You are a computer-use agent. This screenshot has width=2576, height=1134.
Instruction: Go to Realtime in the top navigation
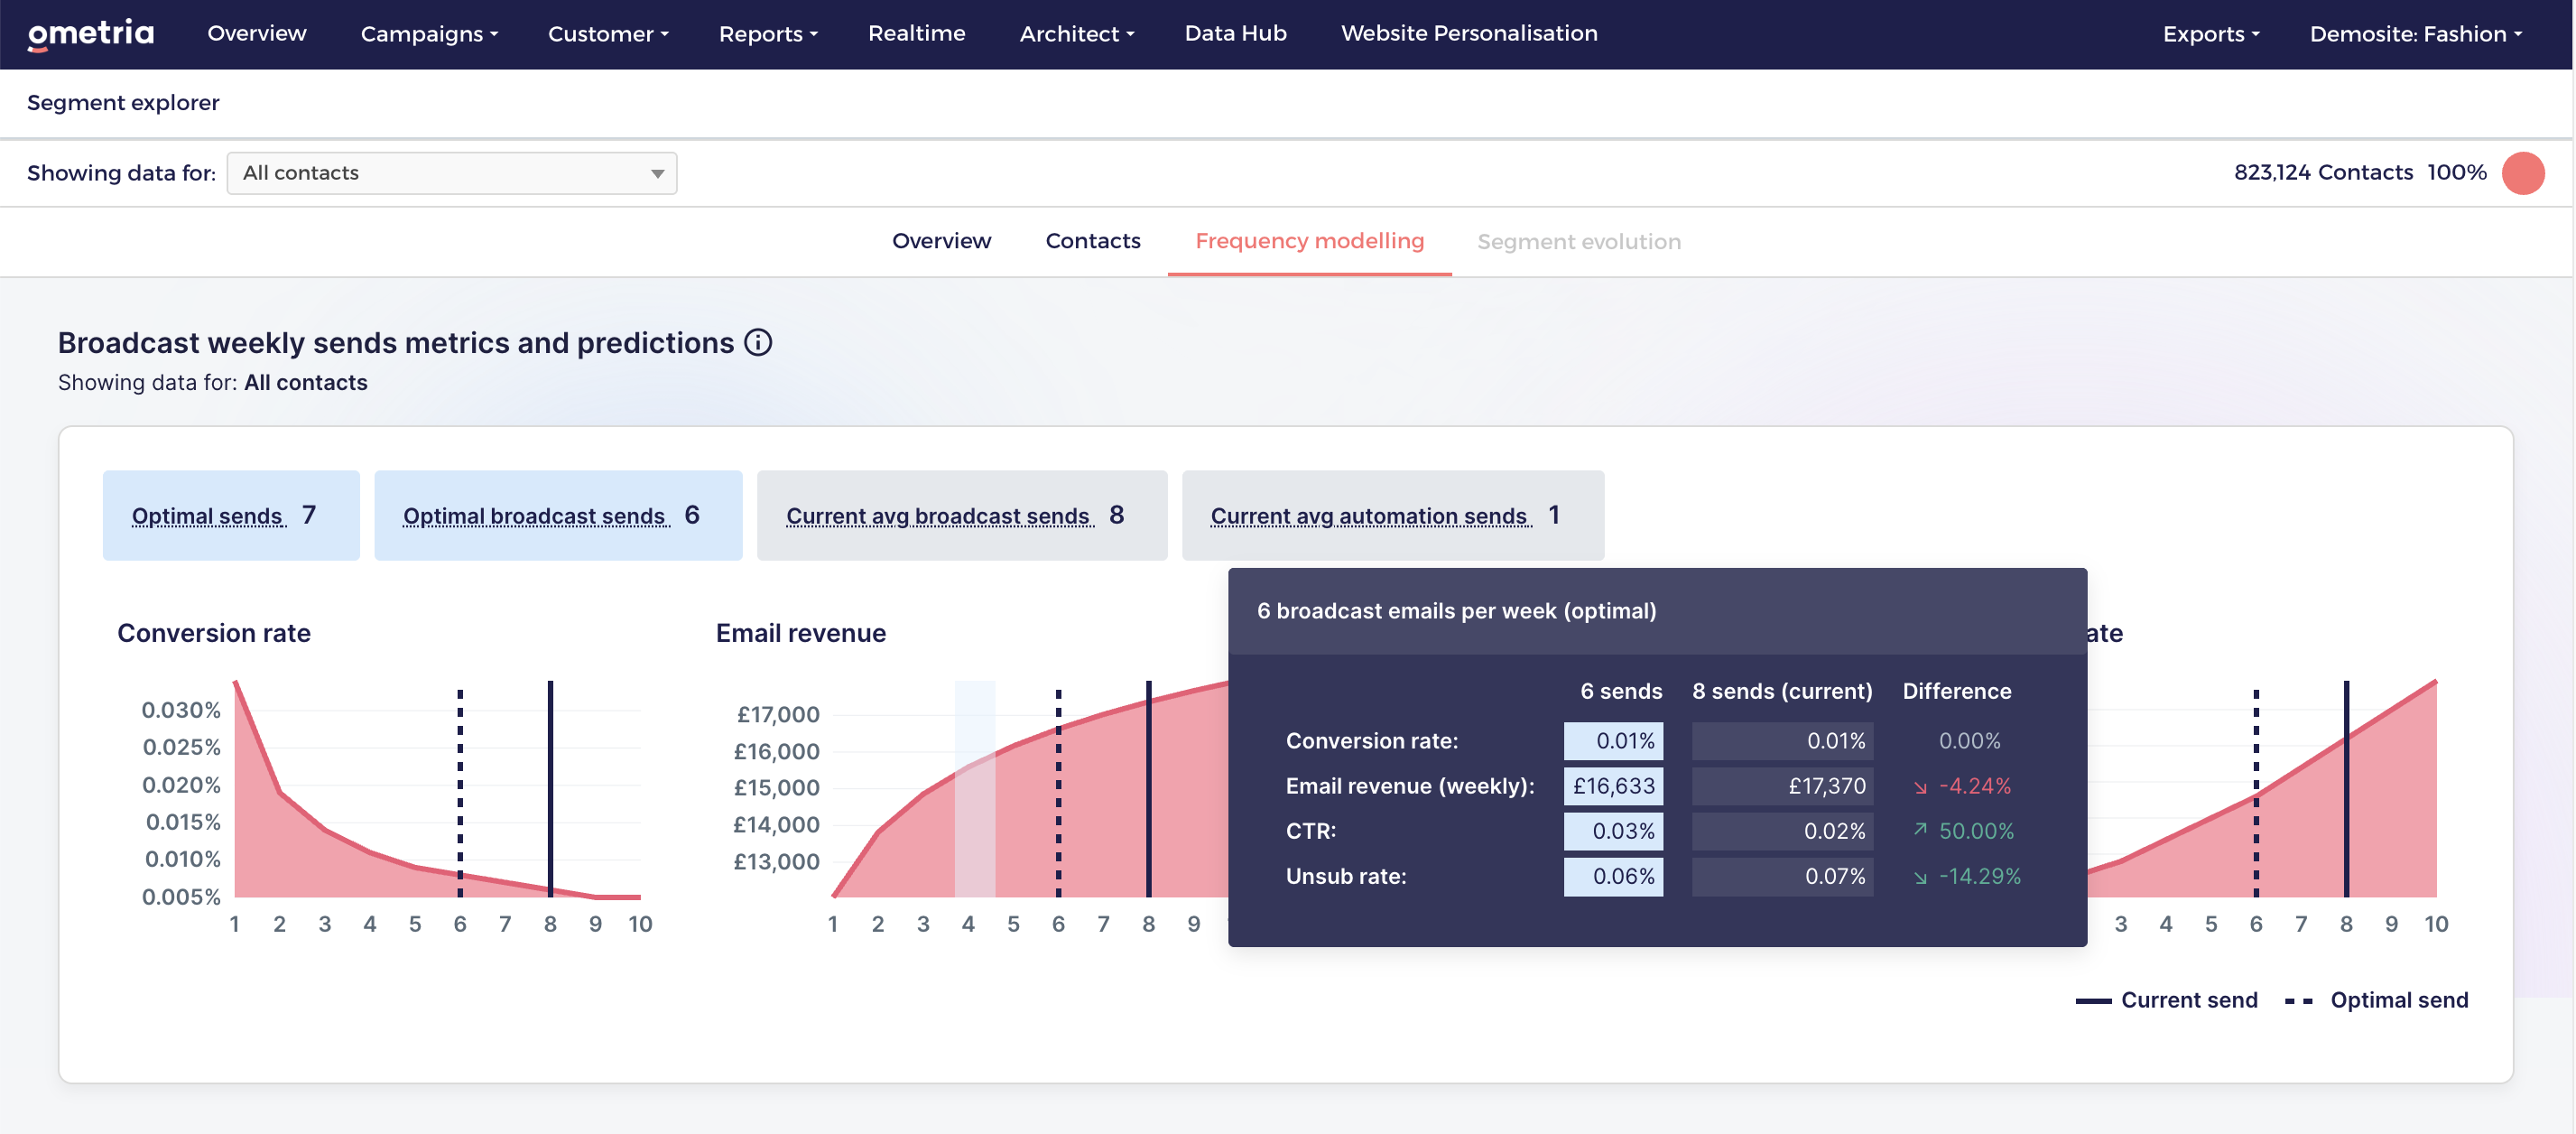[x=916, y=33]
